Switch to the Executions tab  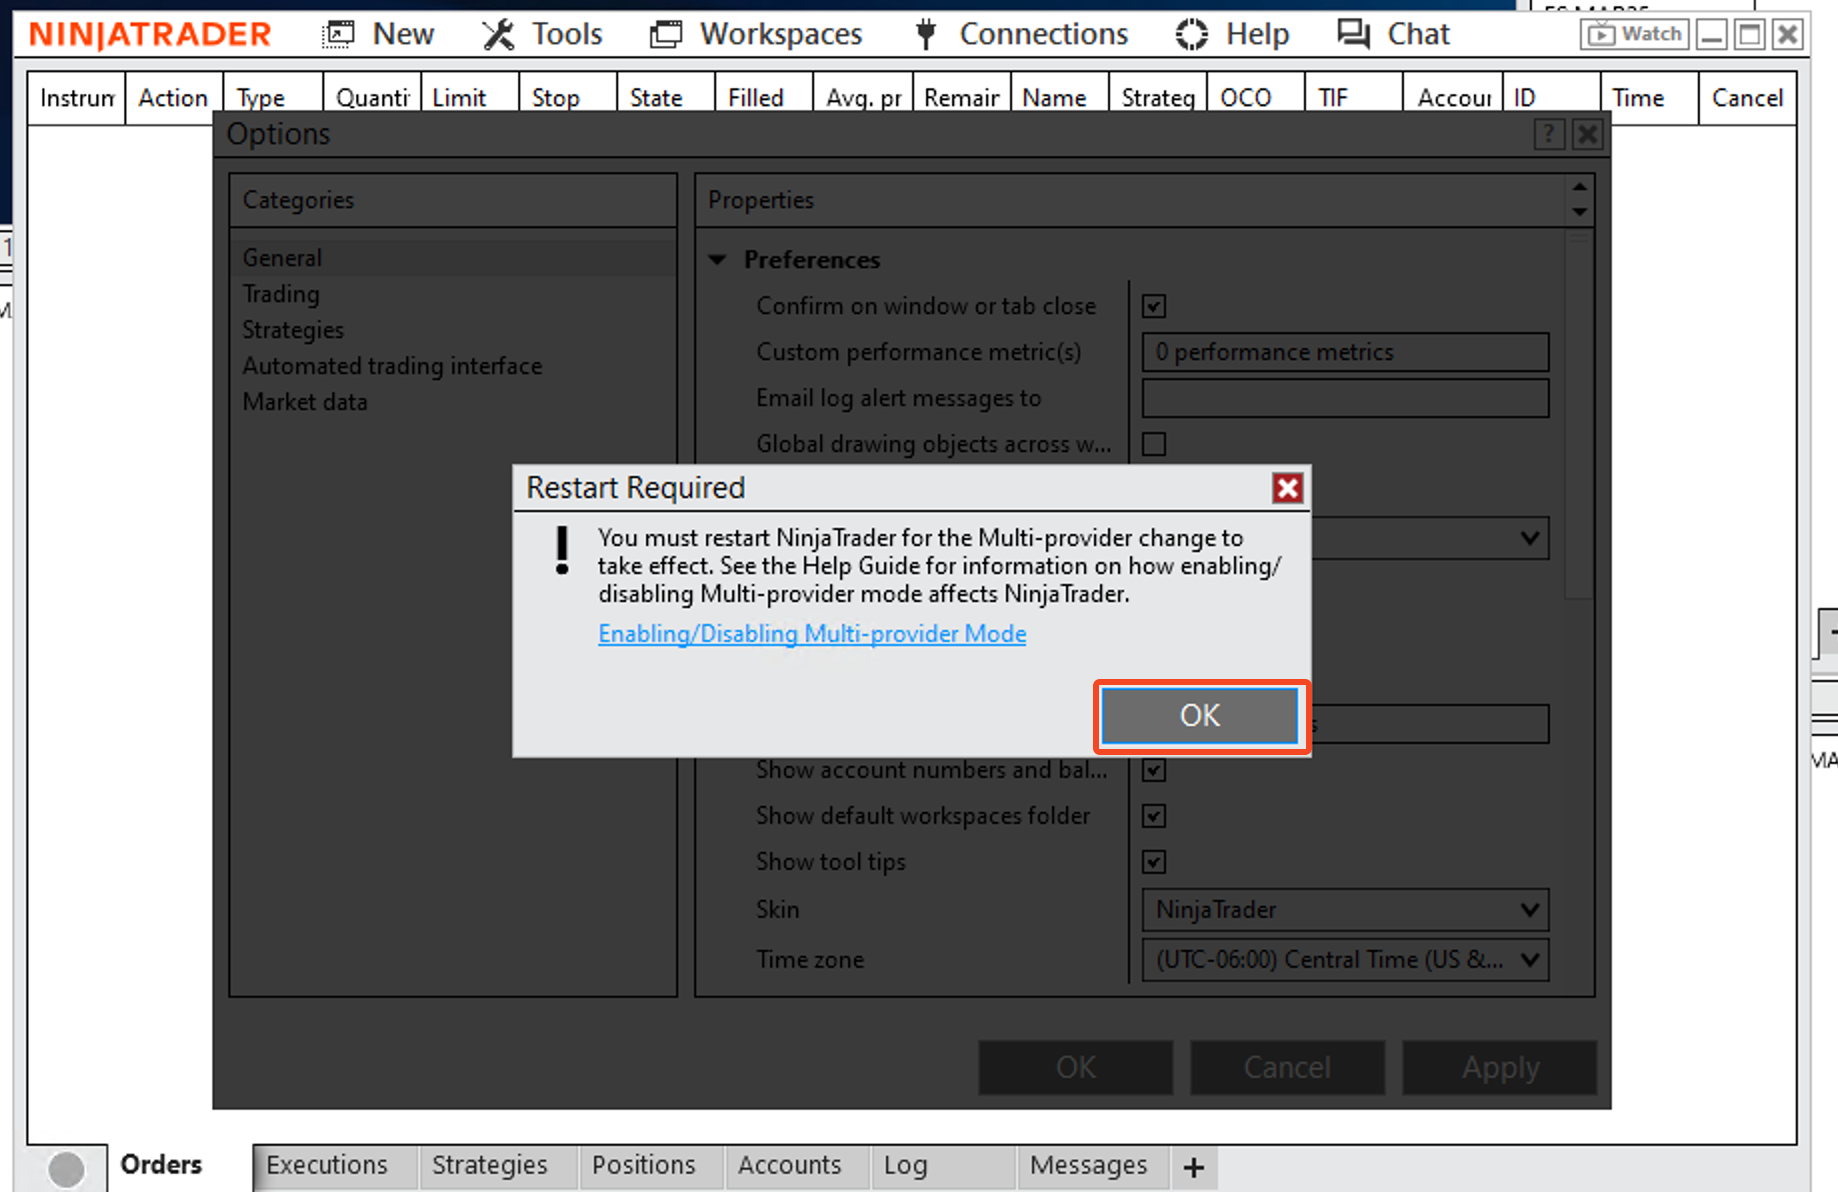pos(327,1165)
